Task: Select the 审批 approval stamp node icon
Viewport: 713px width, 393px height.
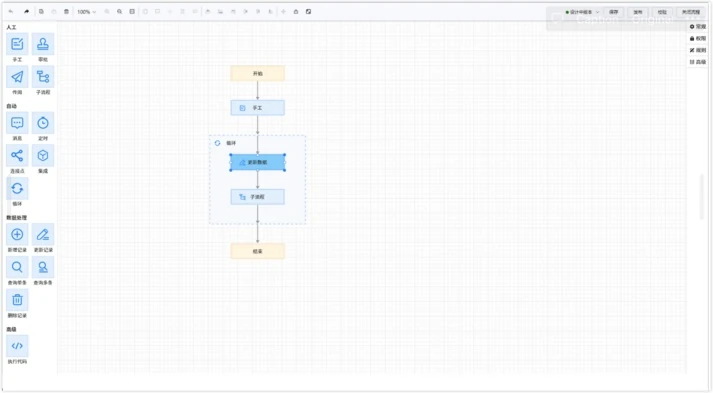Action: click(43, 44)
